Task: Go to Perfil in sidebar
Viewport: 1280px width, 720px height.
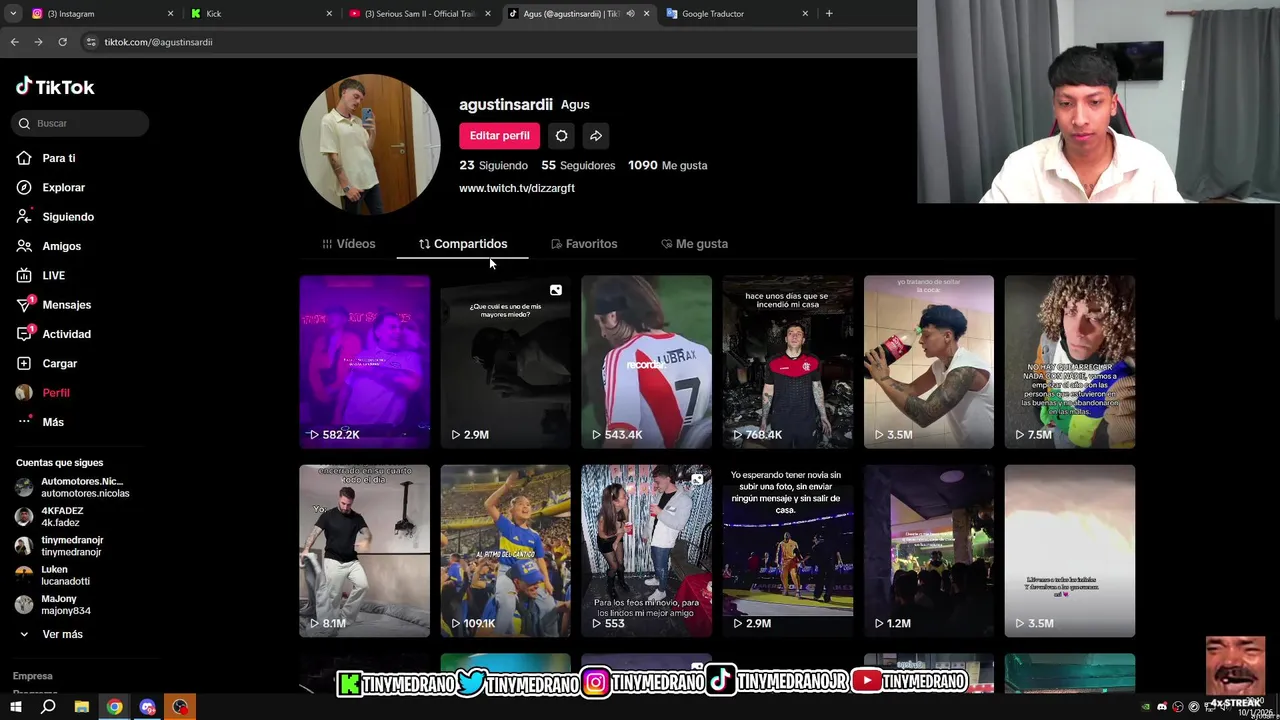Action: pos(43,393)
